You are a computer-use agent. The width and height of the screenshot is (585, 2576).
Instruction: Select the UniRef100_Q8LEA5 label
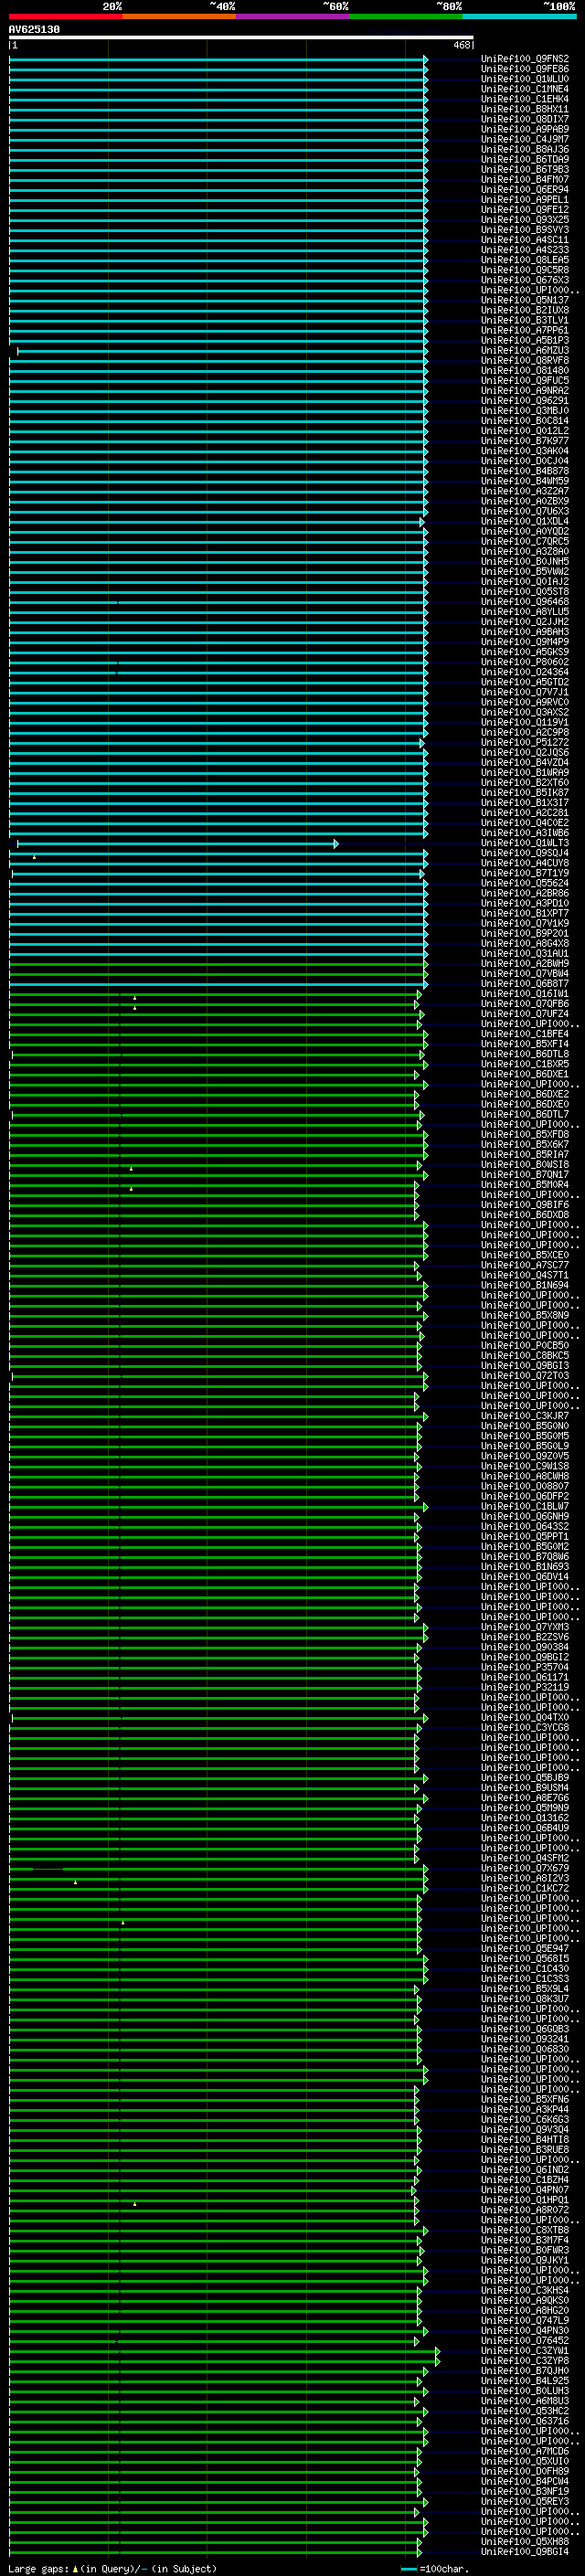tap(525, 260)
